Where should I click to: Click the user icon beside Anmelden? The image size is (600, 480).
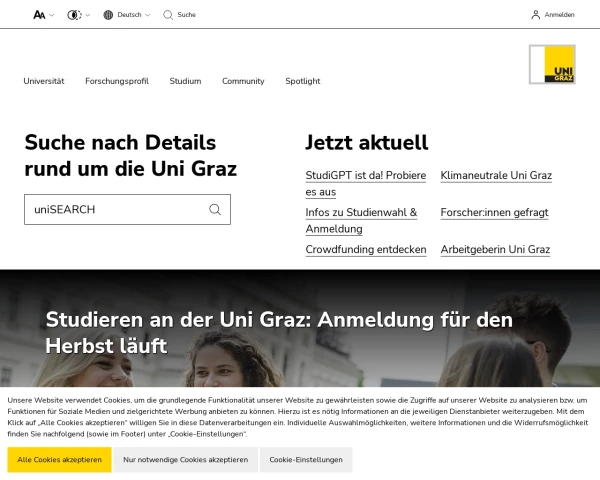[x=536, y=15]
